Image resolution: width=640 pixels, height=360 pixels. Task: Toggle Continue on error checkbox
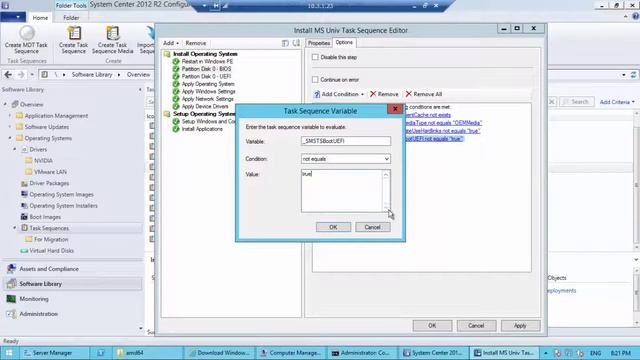pos(315,80)
